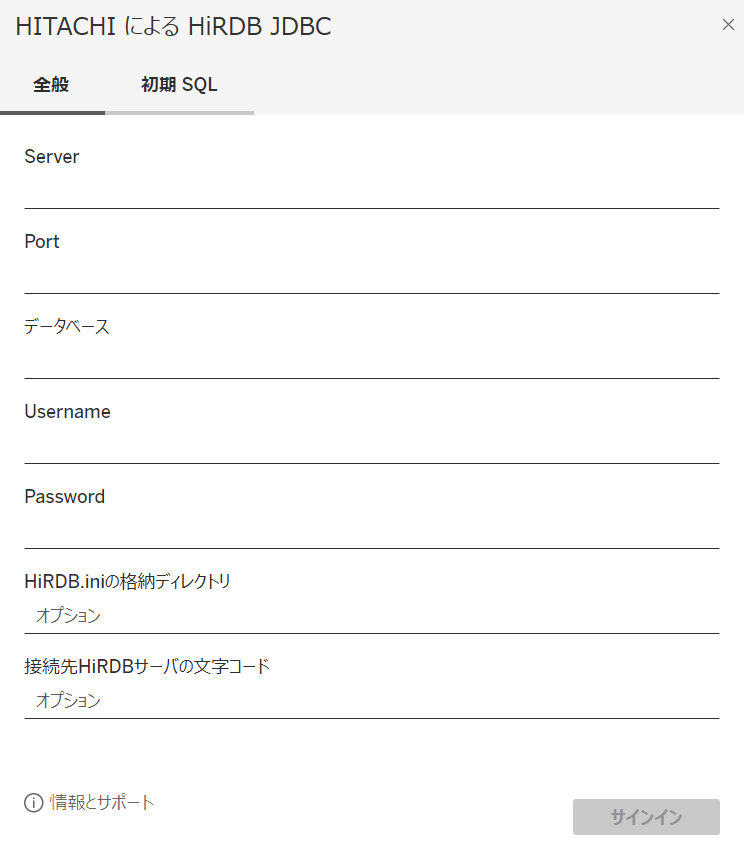Screen dimensions: 744x852
Task: Click the Server input field
Action: click(370, 192)
